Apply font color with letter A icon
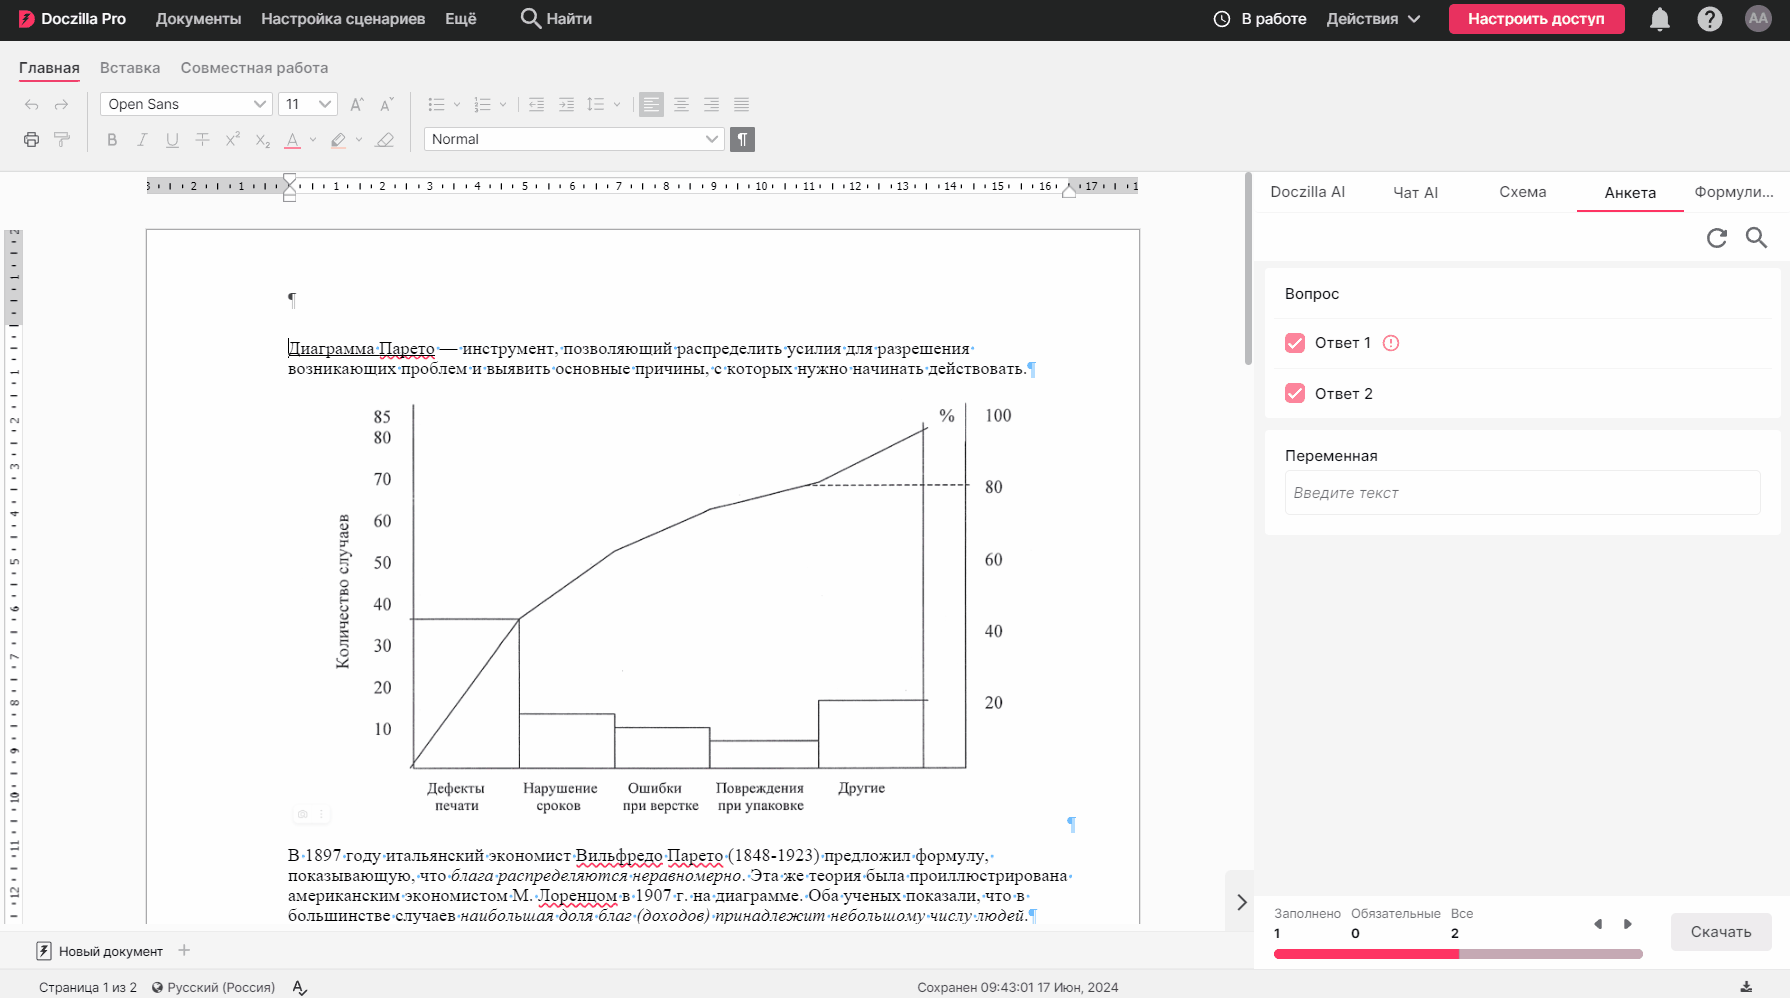The width and height of the screenshot is (1790, 998). coord(292,140)
